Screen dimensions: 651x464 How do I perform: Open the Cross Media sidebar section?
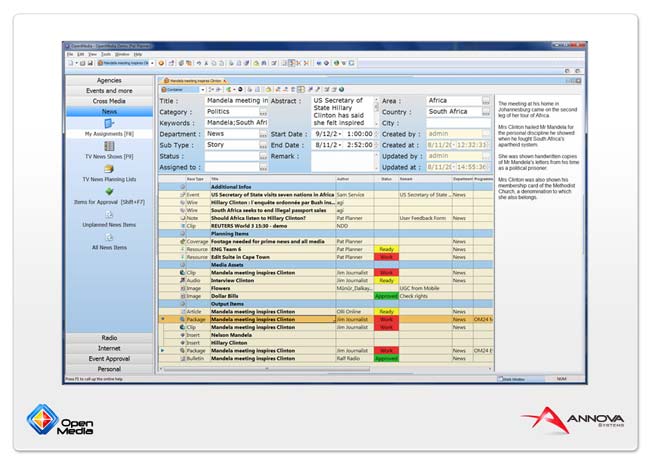click(x=109, y=101)
